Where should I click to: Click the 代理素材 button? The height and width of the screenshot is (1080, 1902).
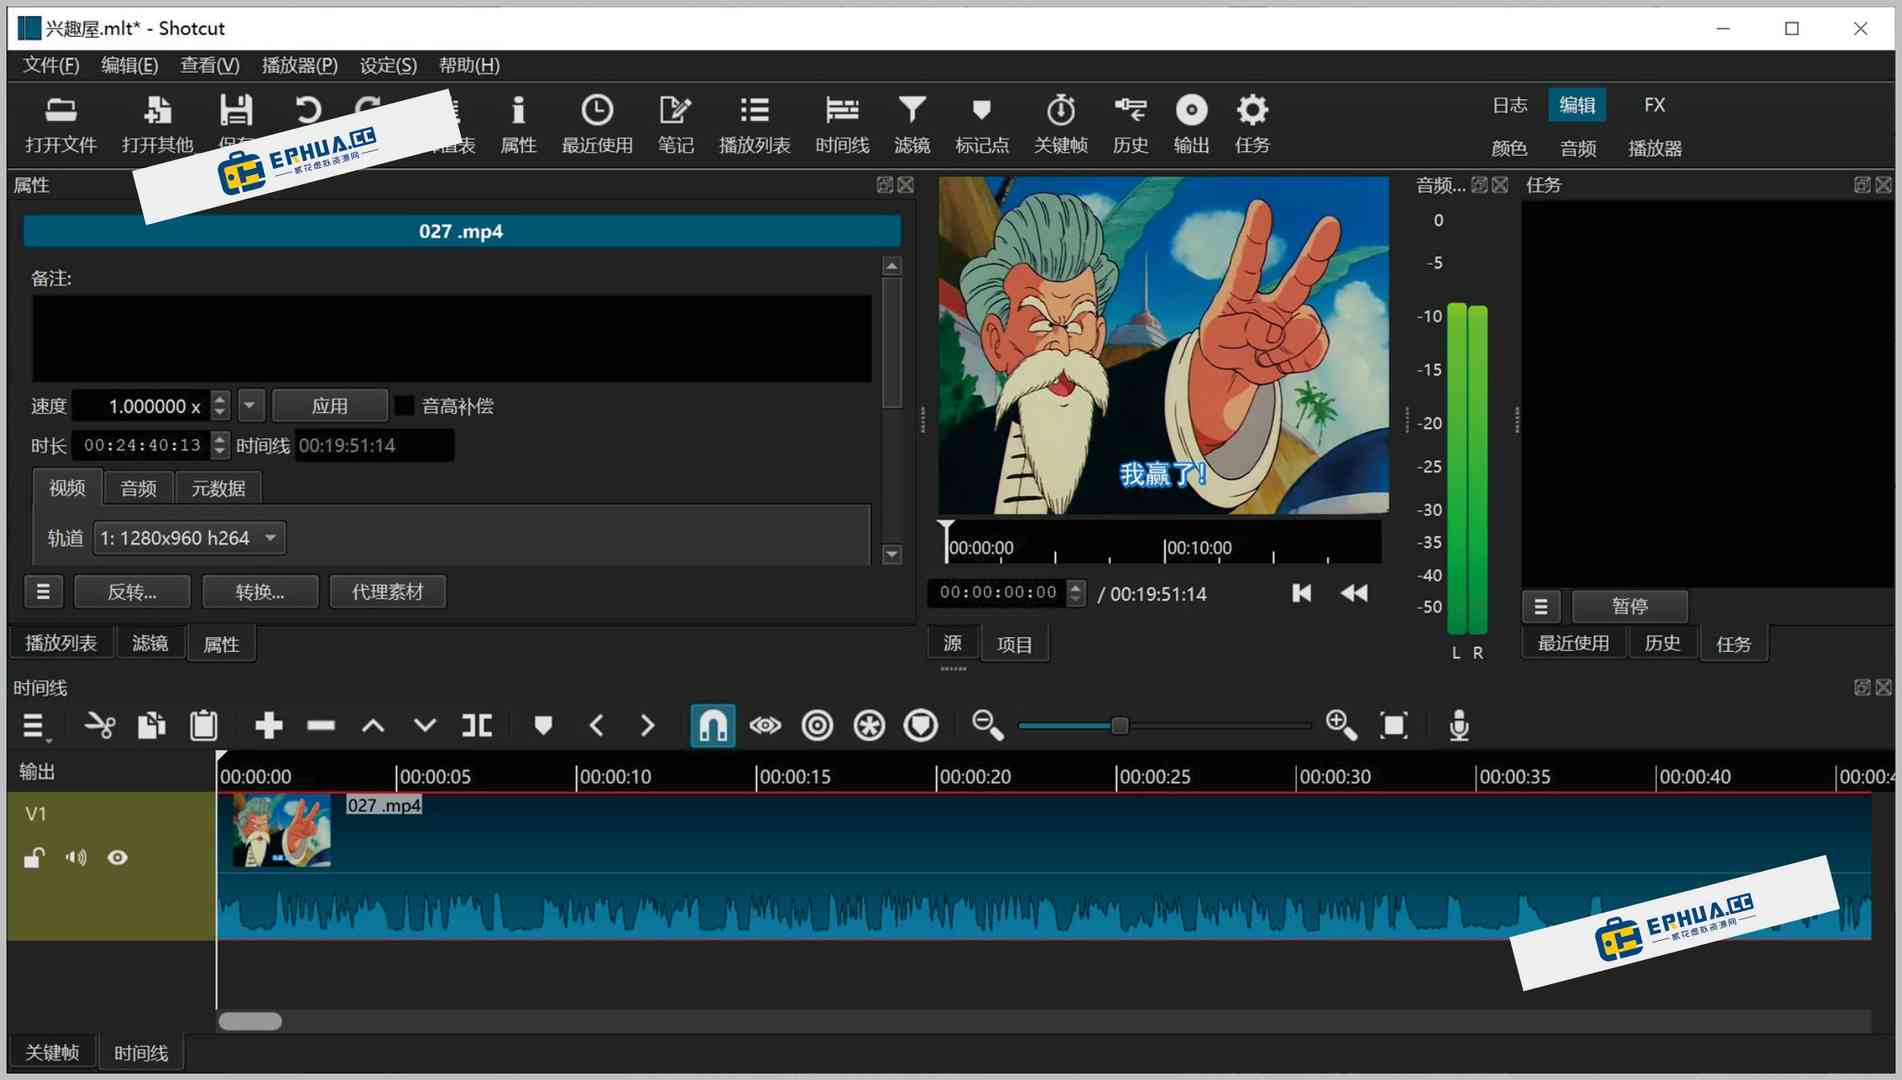[x=387, y=592]
